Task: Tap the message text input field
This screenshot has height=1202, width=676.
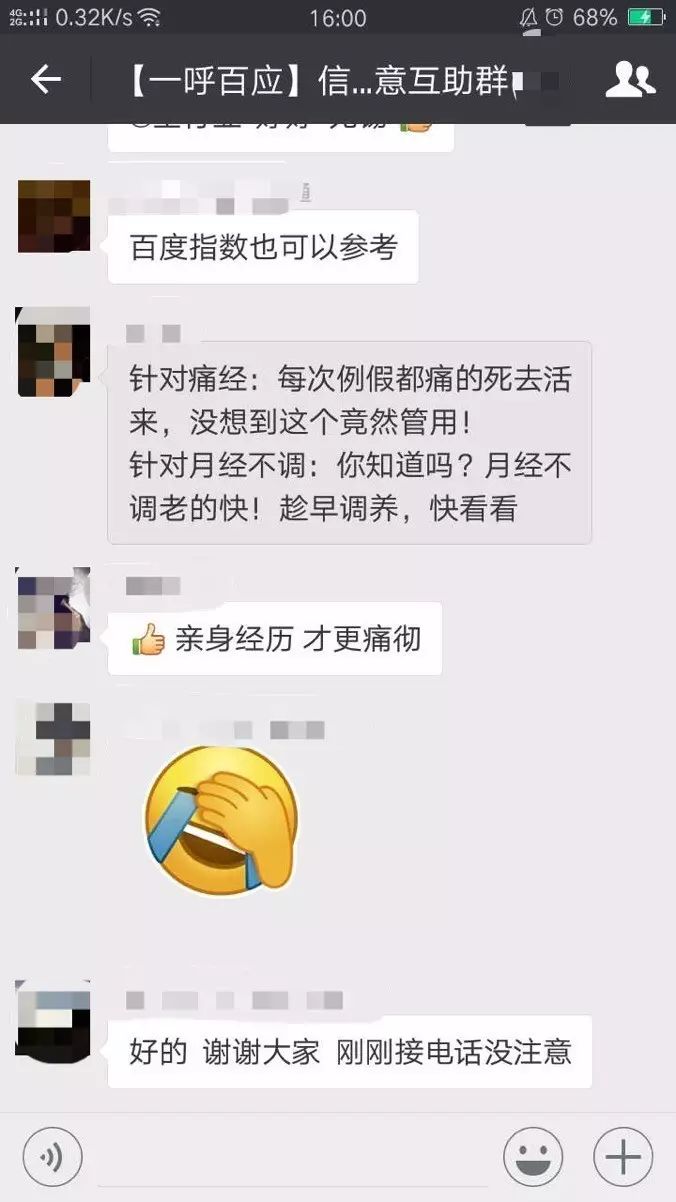Action: (293, 1157)
